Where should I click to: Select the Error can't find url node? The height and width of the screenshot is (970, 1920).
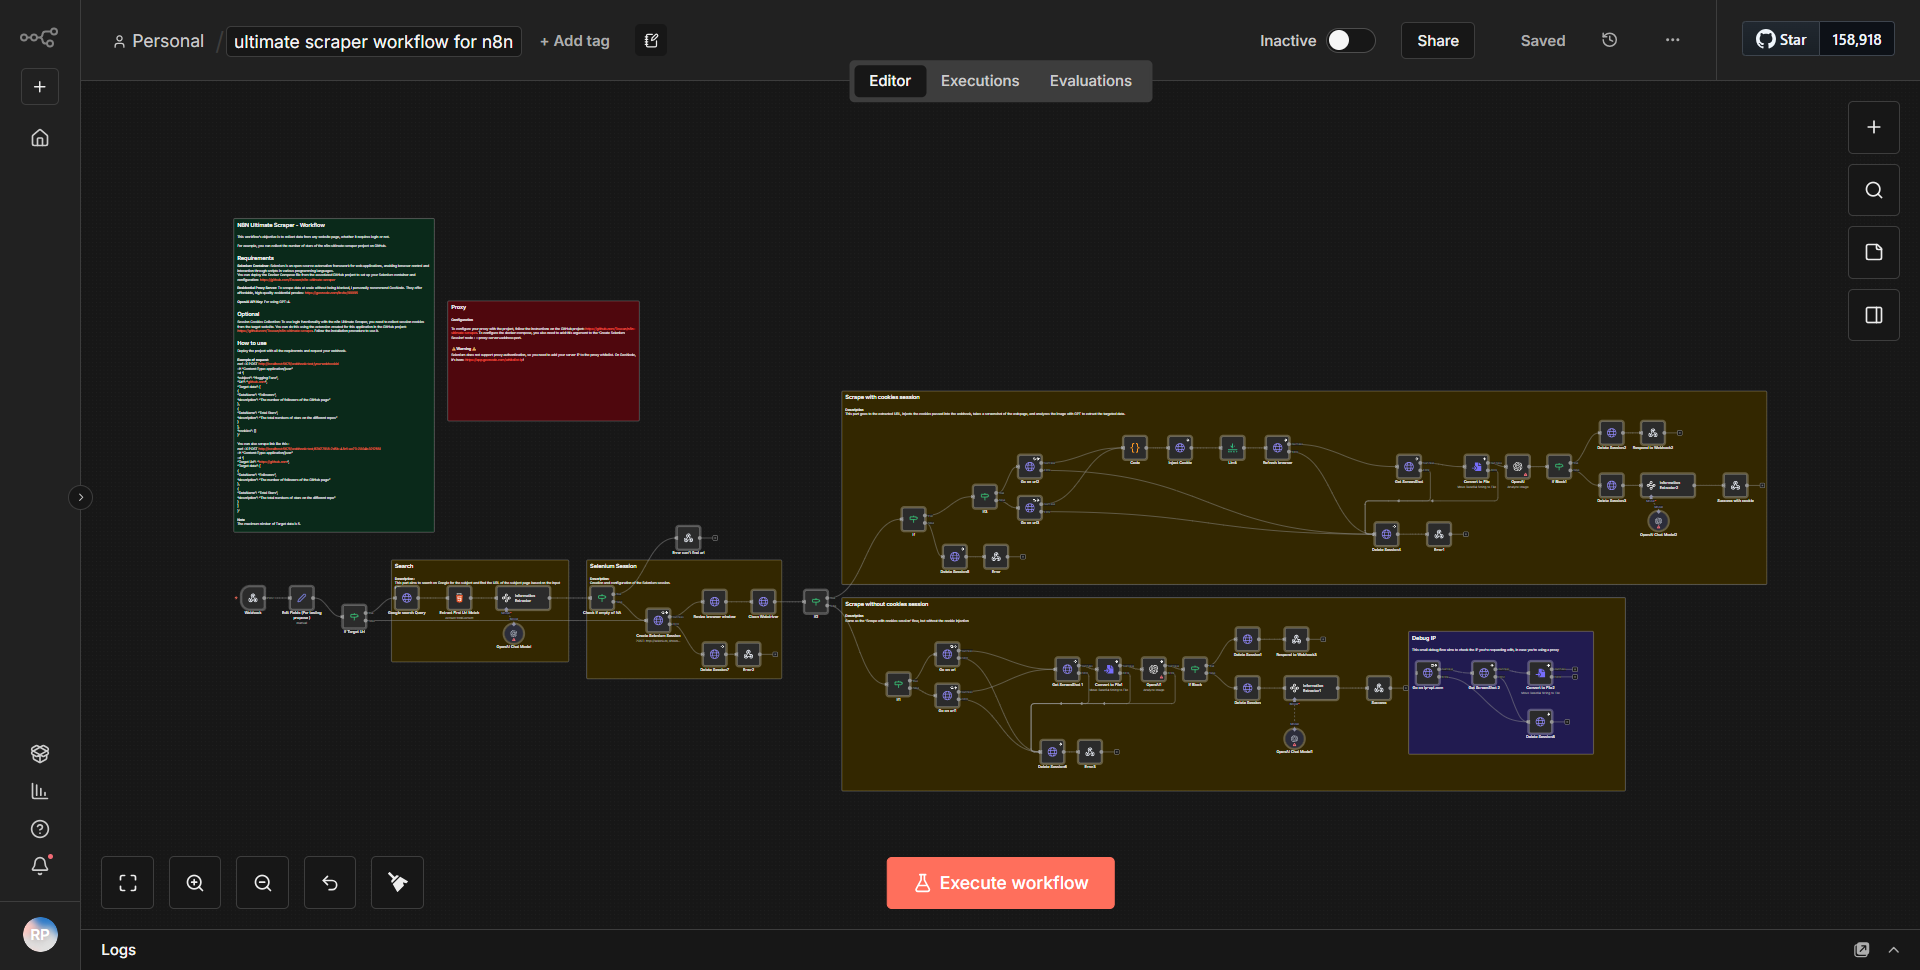(688, 538)
